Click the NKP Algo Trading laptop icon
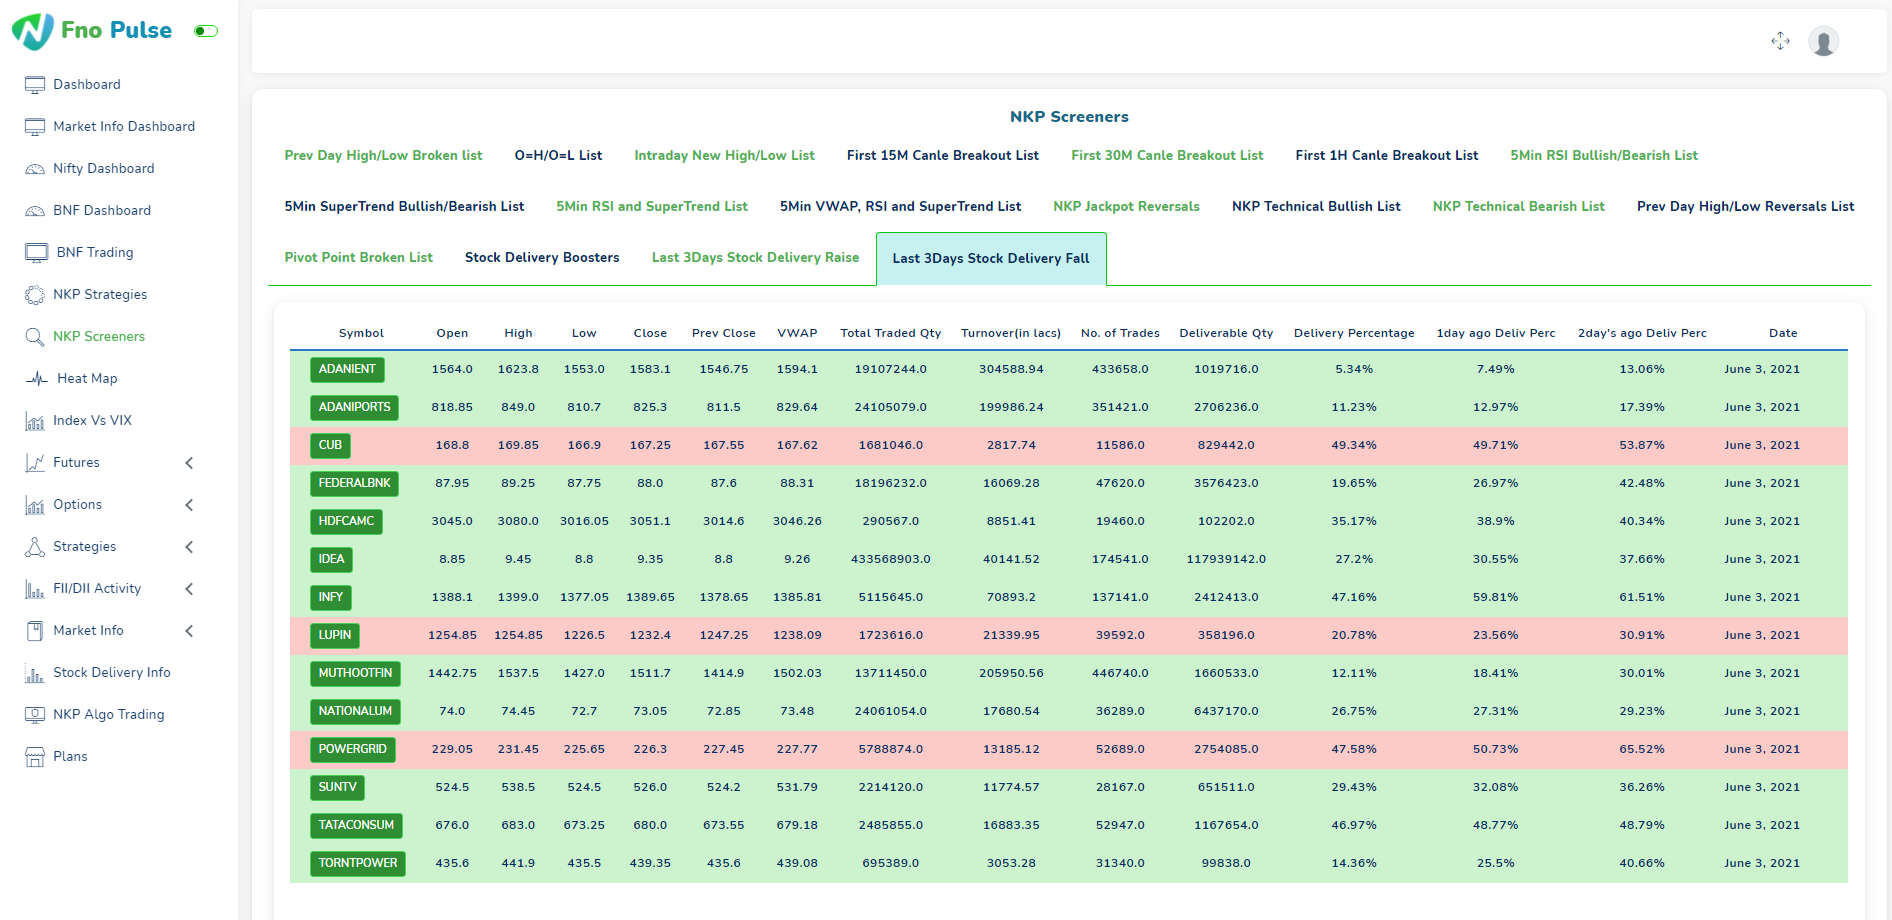 point(35,715)
